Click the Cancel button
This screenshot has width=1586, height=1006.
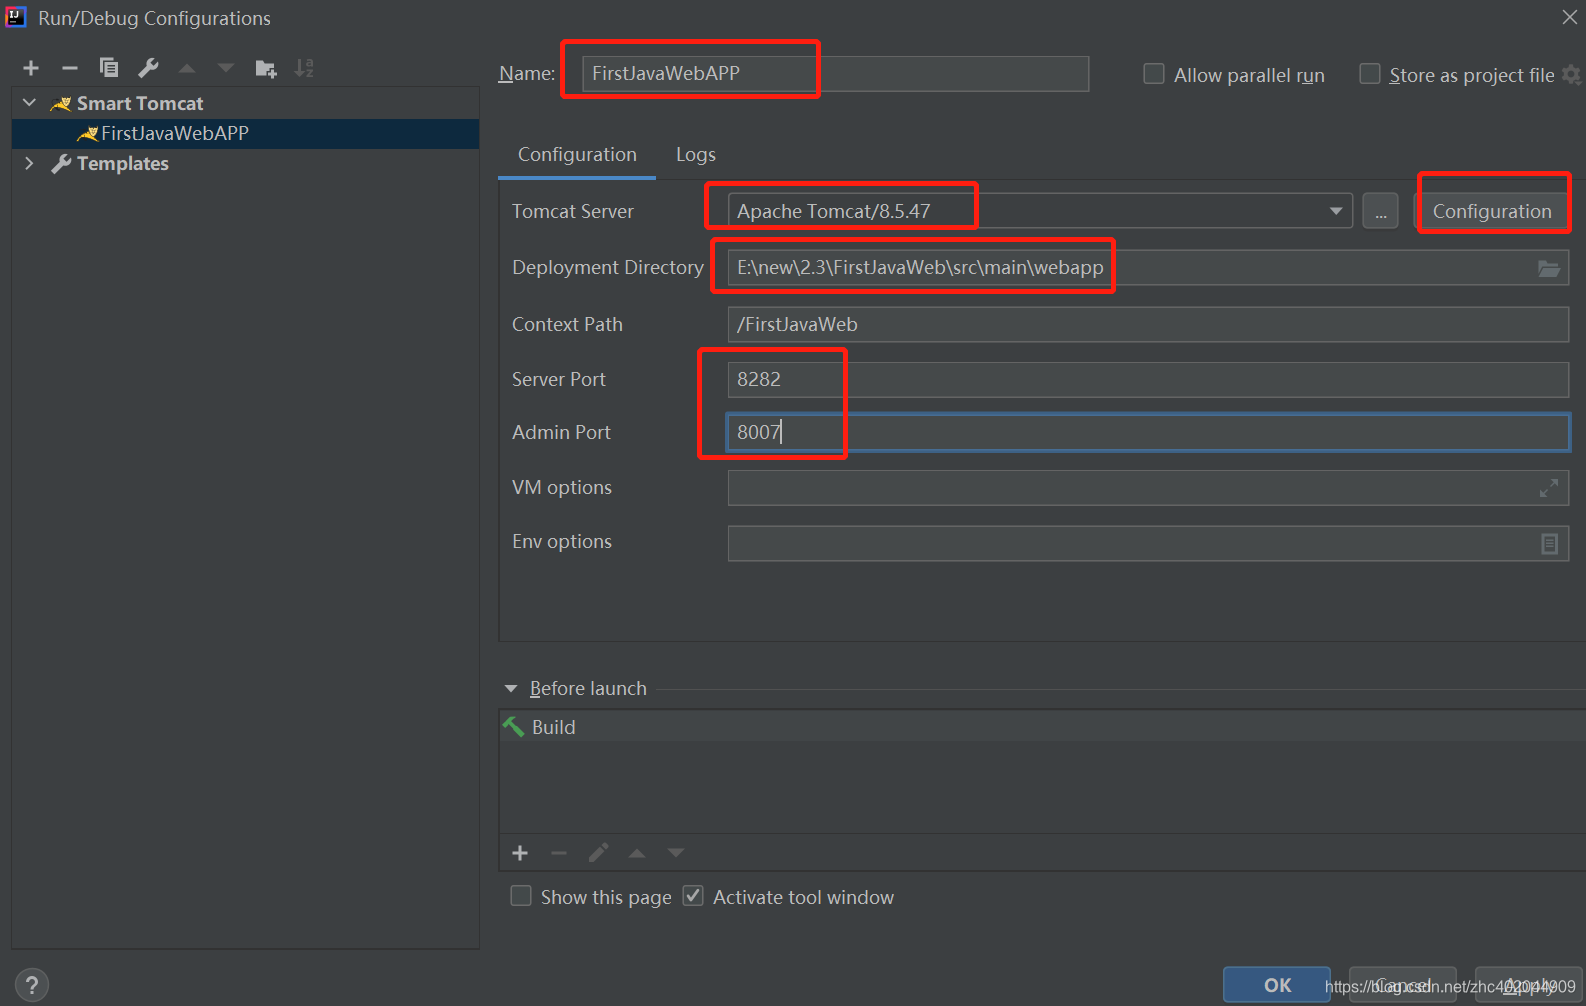[1403, 985]
